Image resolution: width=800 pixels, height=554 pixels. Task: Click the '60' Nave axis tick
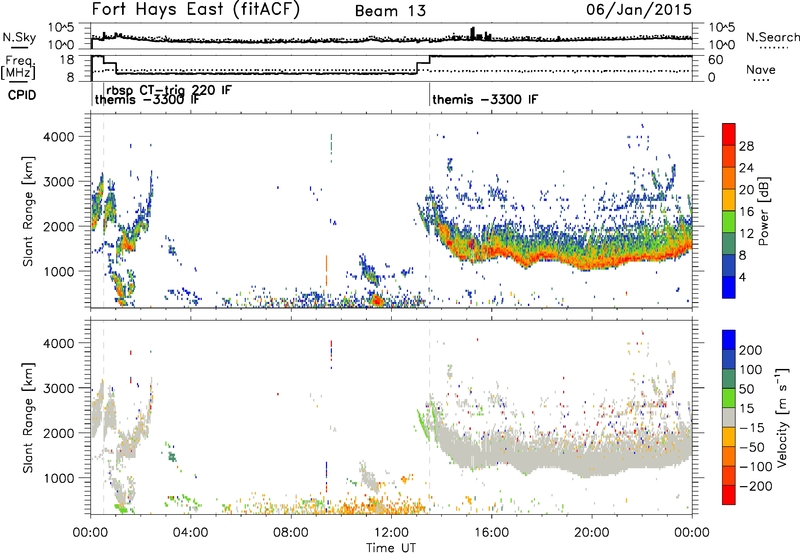[716, 60]
